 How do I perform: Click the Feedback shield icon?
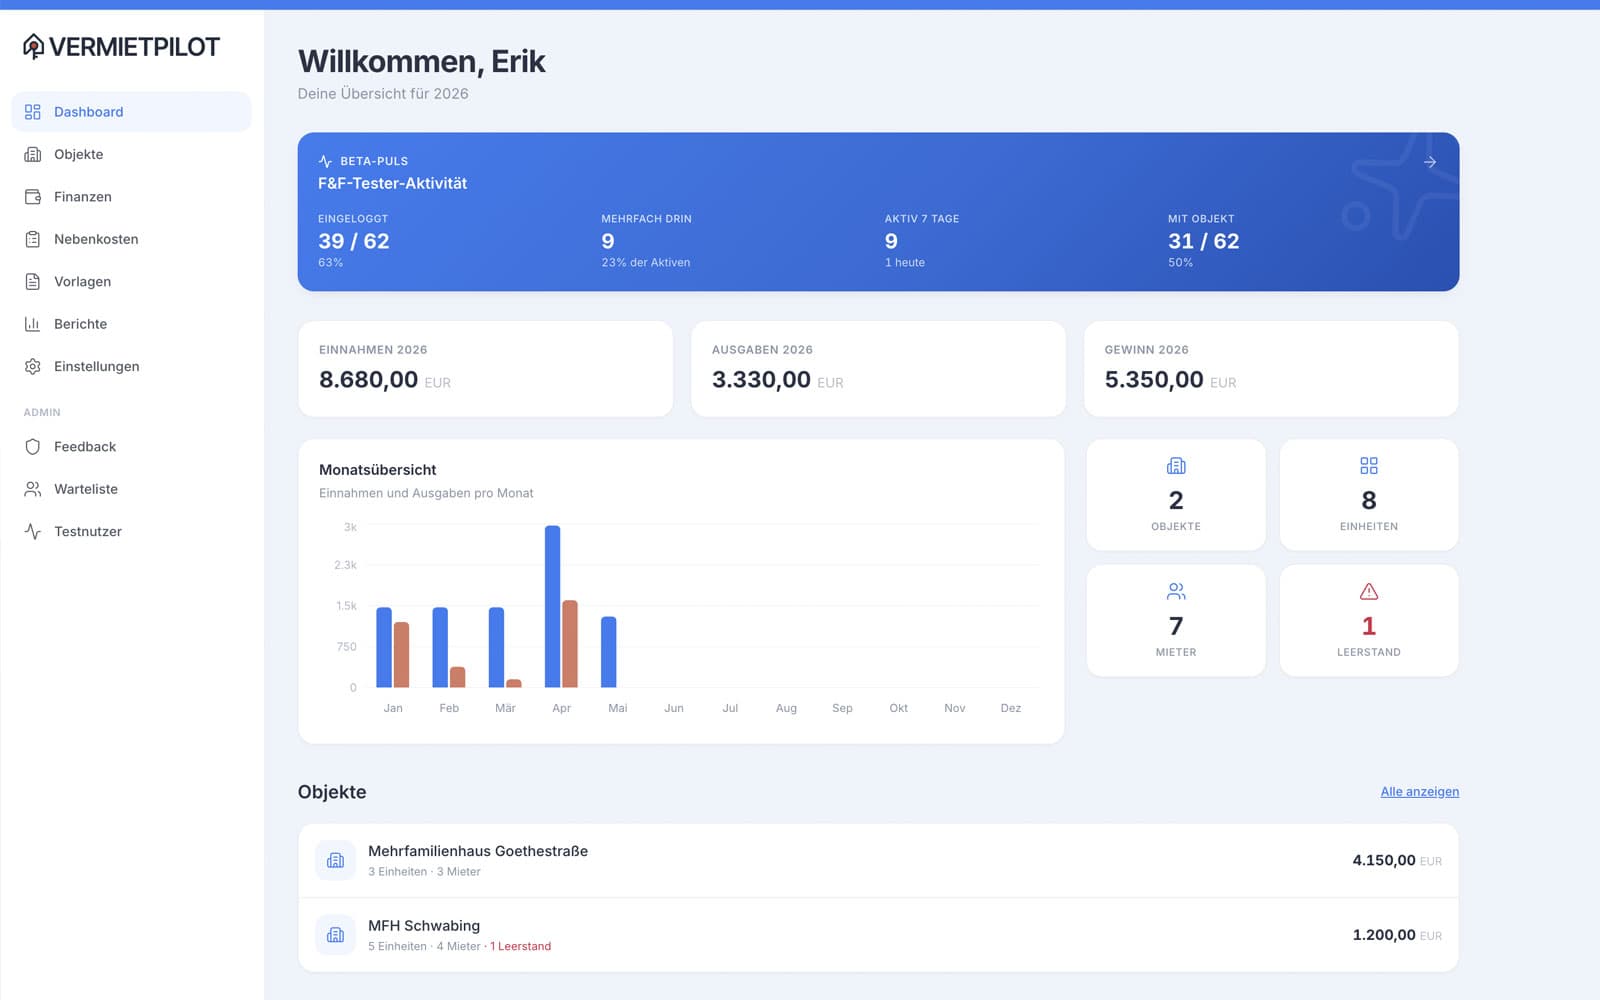[33, 447]
